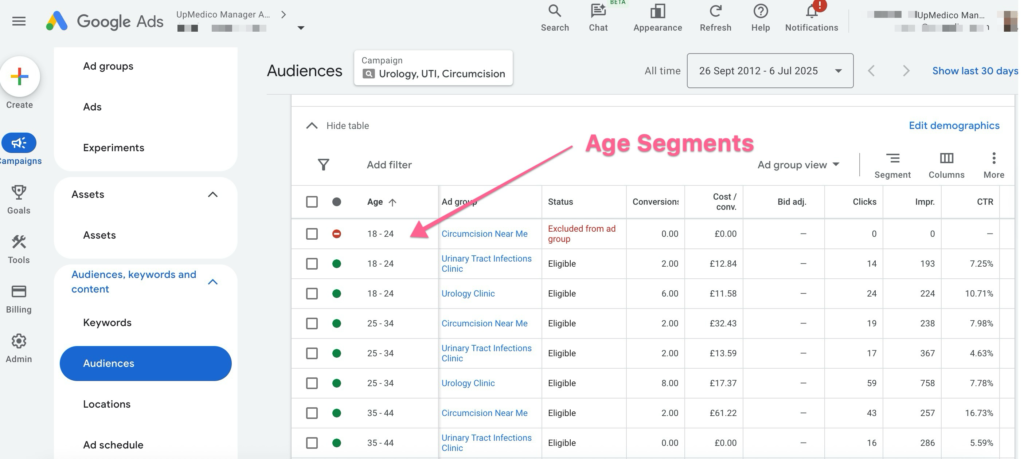Open the account switcher dropdown arrow

(x=301, y=28)
